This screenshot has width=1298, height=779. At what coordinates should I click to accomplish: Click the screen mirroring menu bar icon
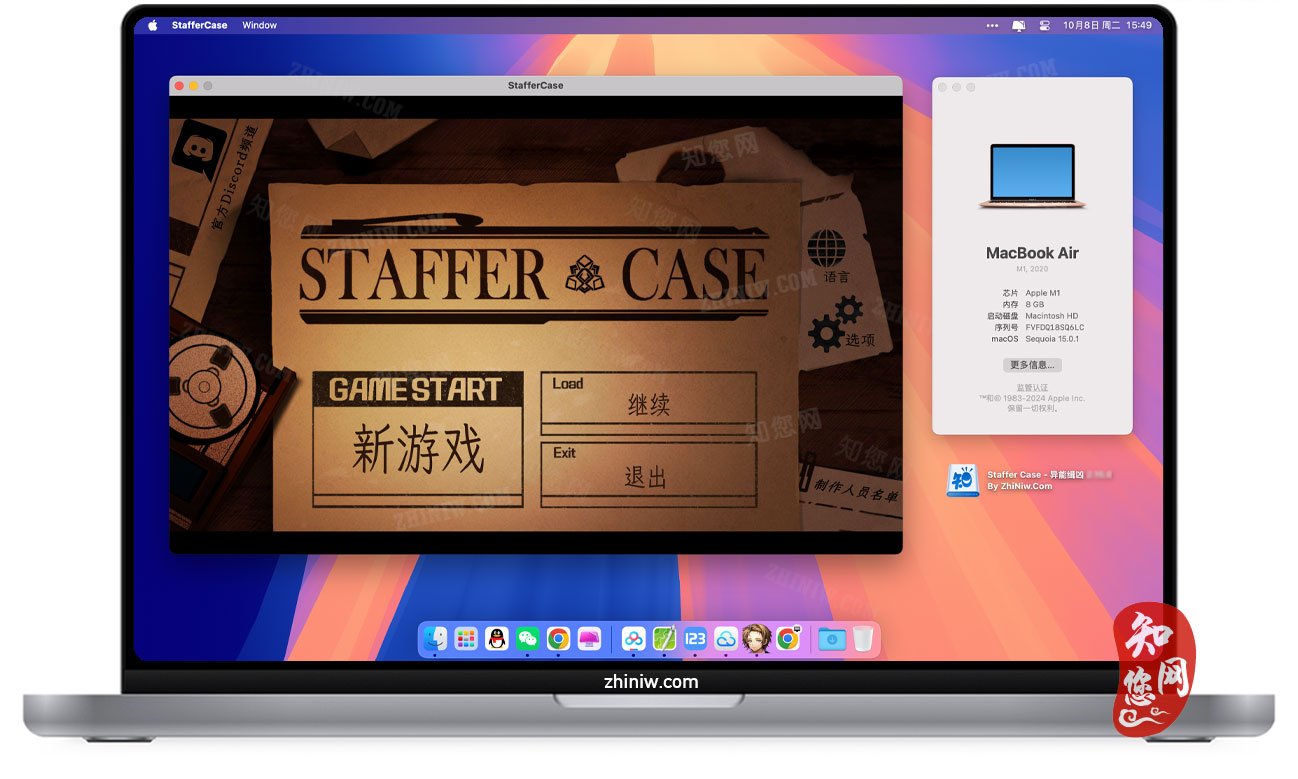click(1019, 25)
